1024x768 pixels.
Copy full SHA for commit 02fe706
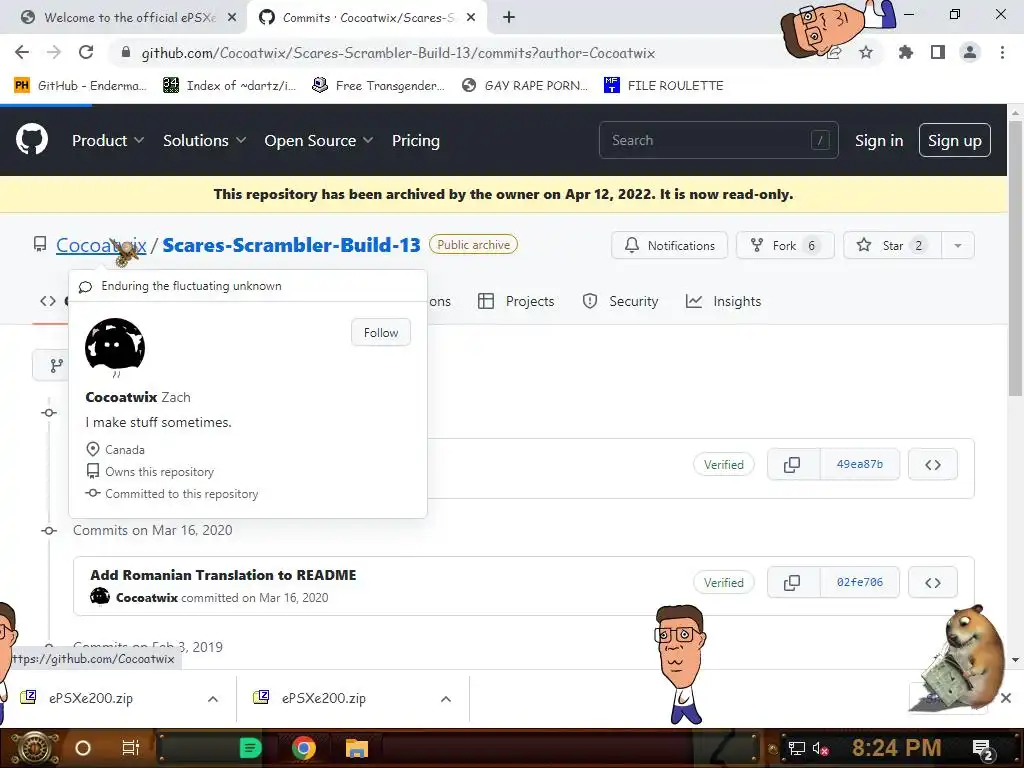(x=792, y=582)
